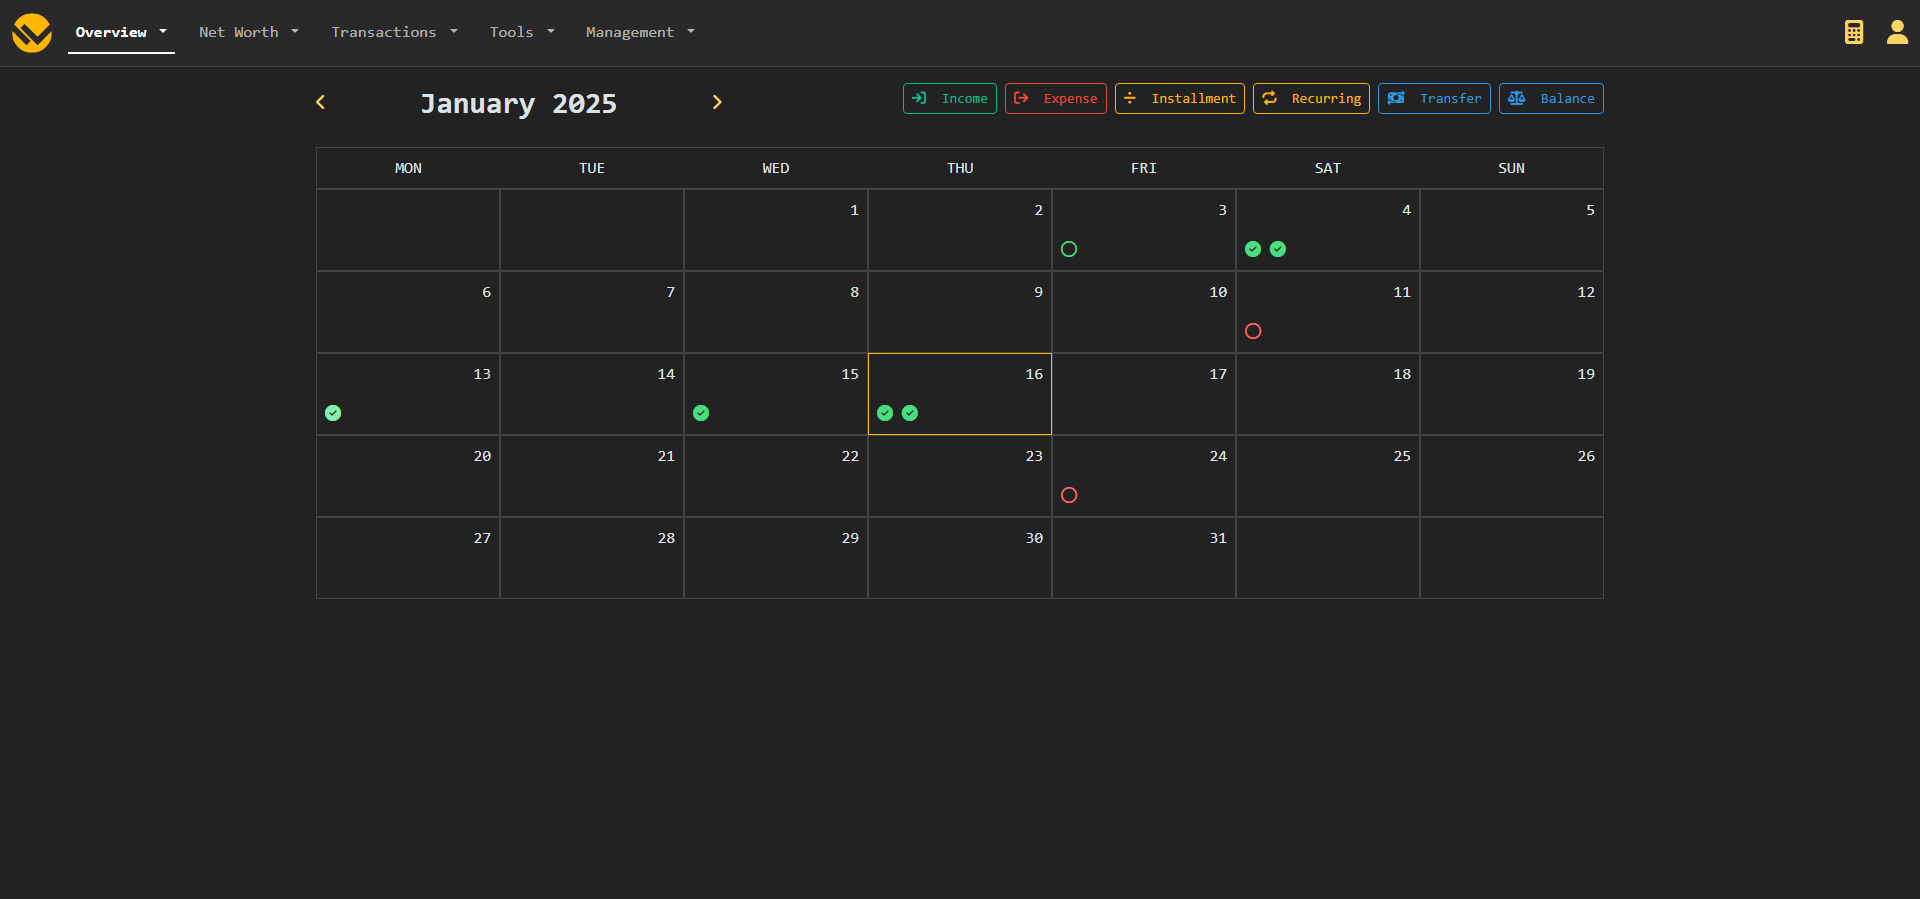Open the user profile icon
The width and height of the screenshot is (1920, 899).
[1896, 32]
